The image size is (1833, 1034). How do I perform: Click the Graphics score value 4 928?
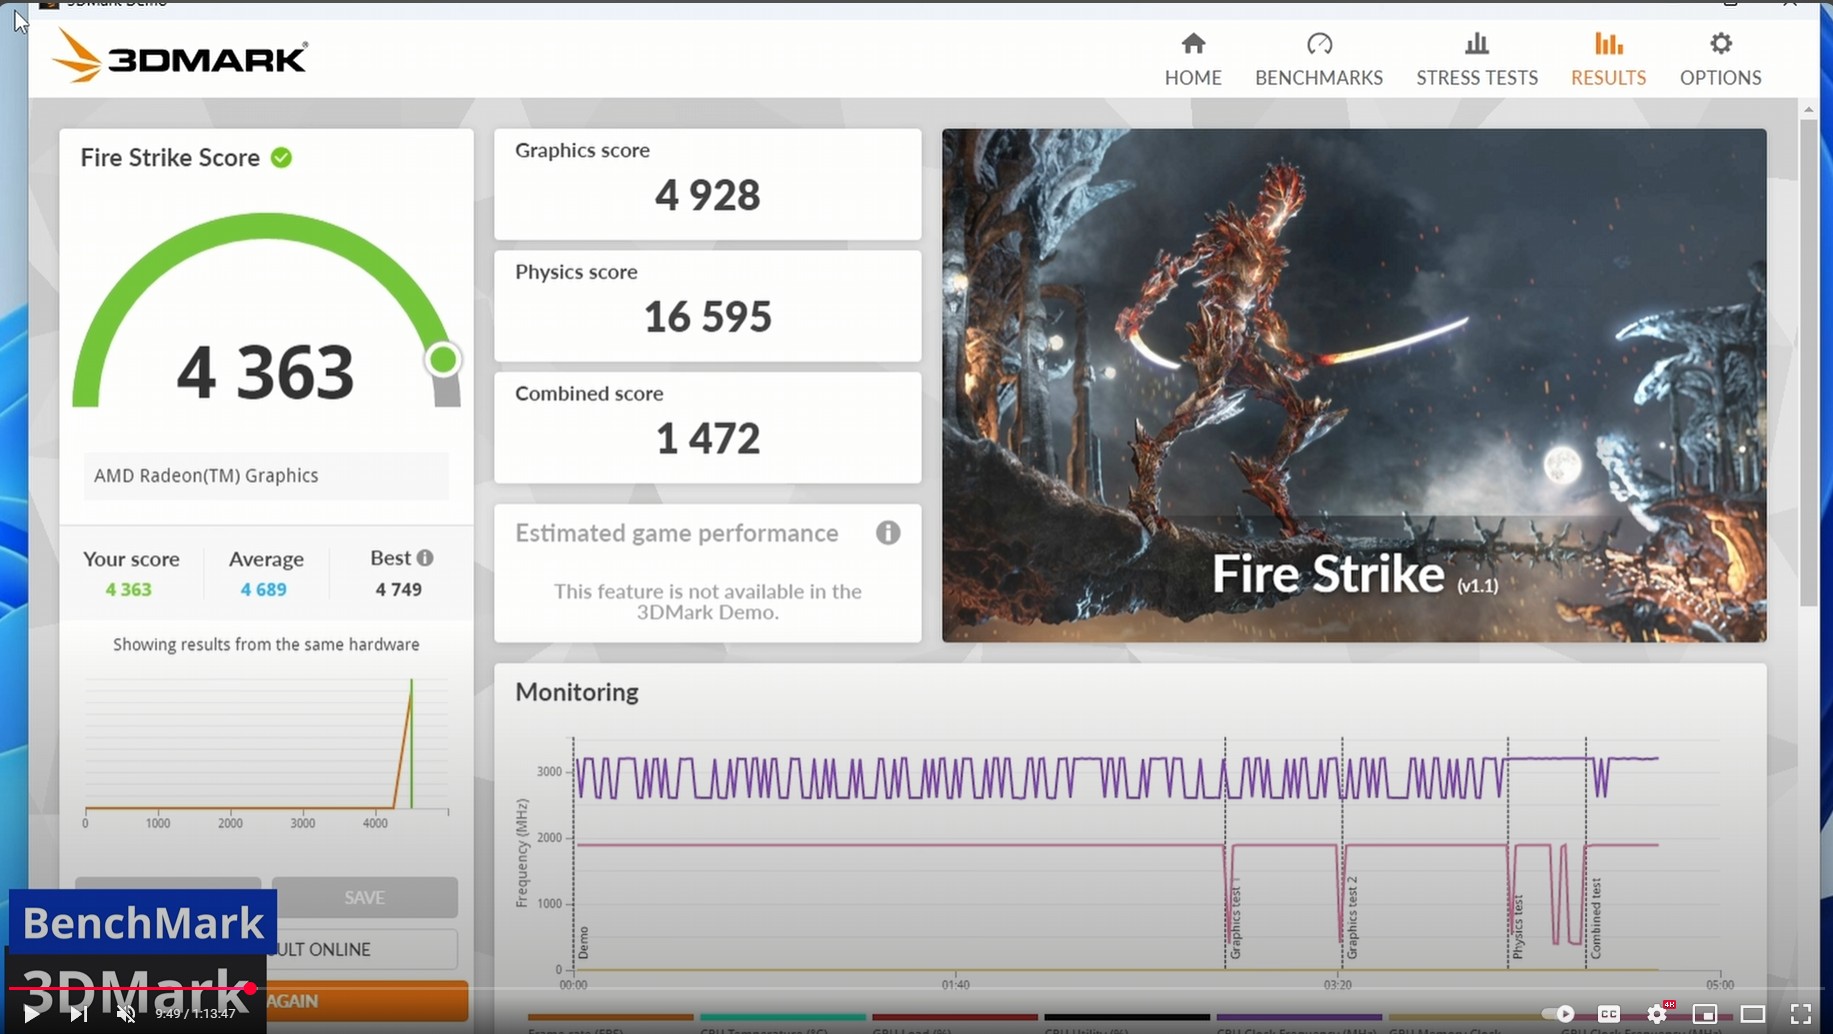click(x=708, y=195)
